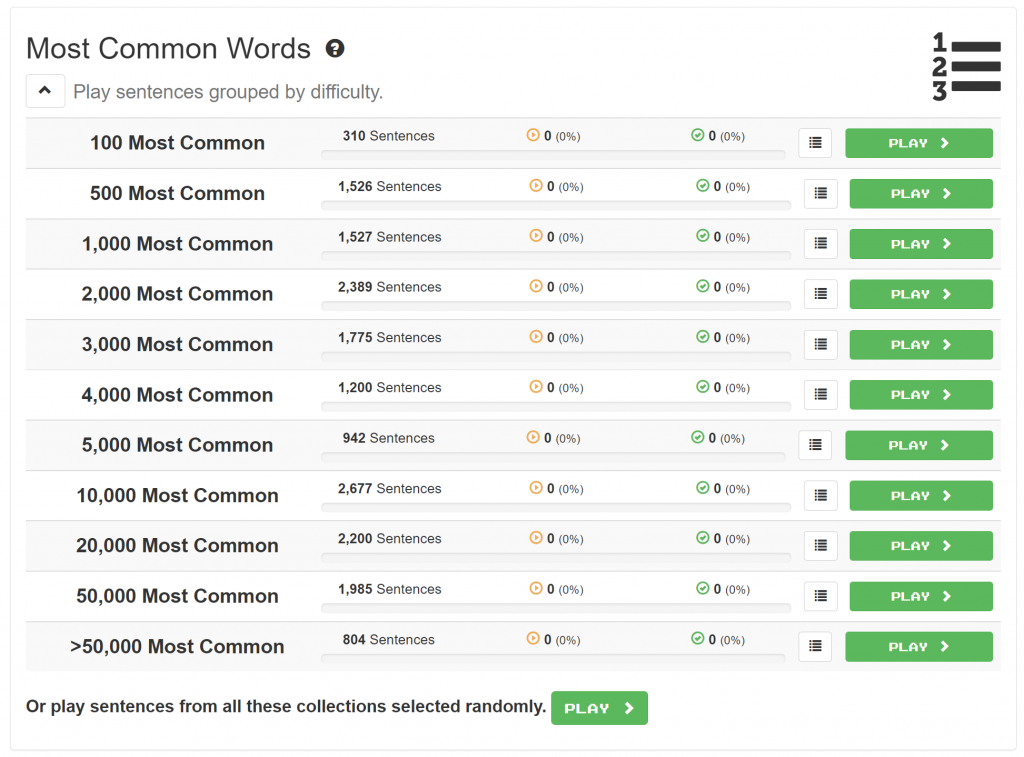Click the 500 Most Common progress bar
The height and width of the screenshot is (757, 1024).
click(x=556, y=206)
